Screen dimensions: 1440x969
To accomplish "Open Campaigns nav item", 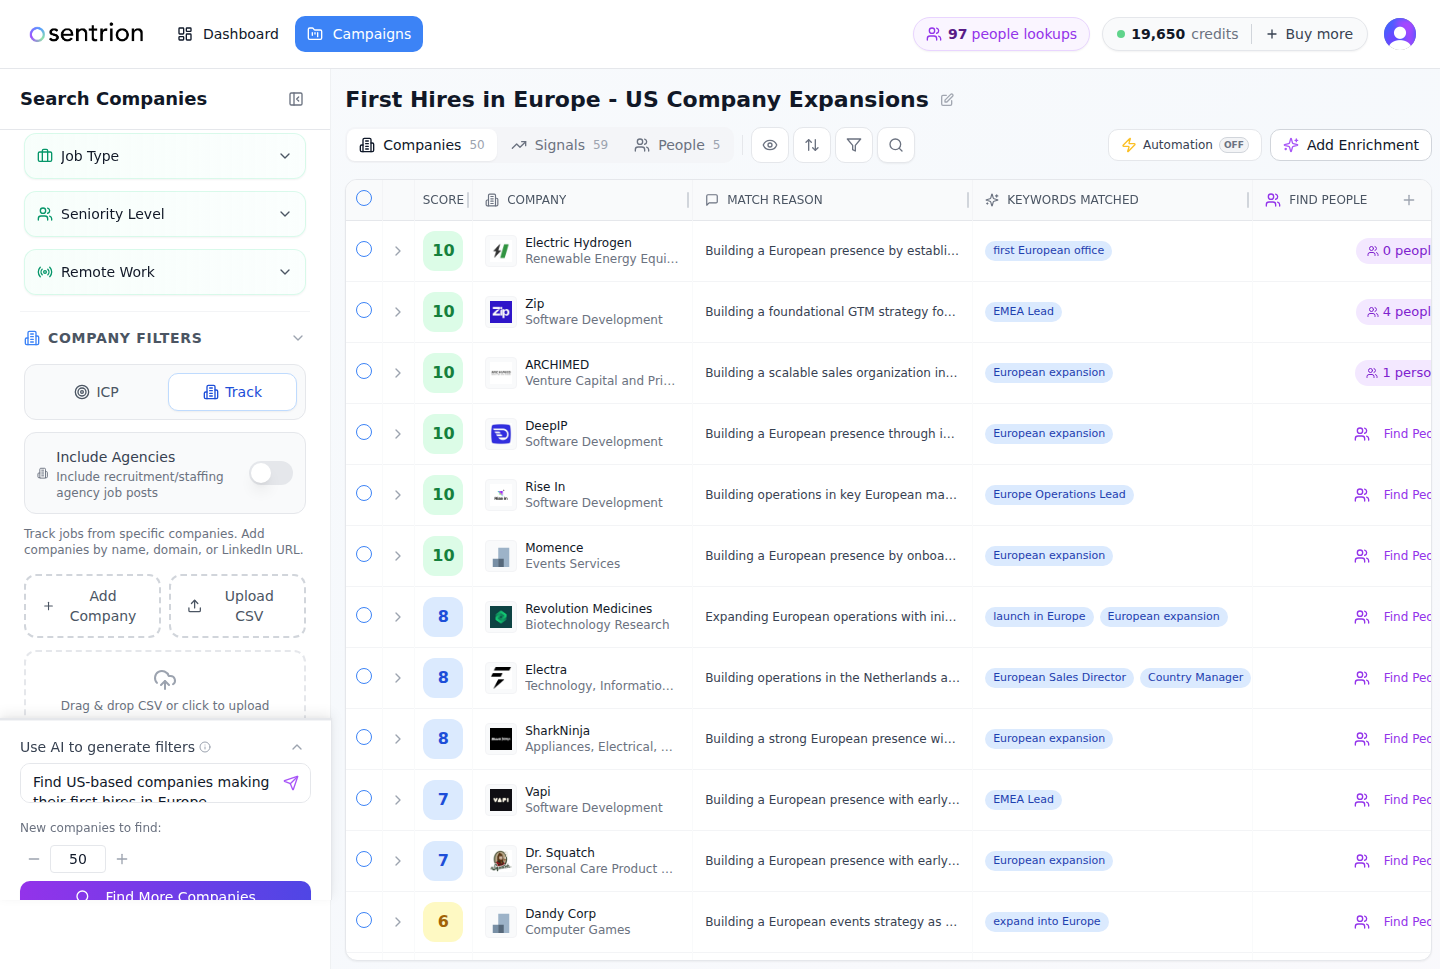I will (x=359, y=34).
